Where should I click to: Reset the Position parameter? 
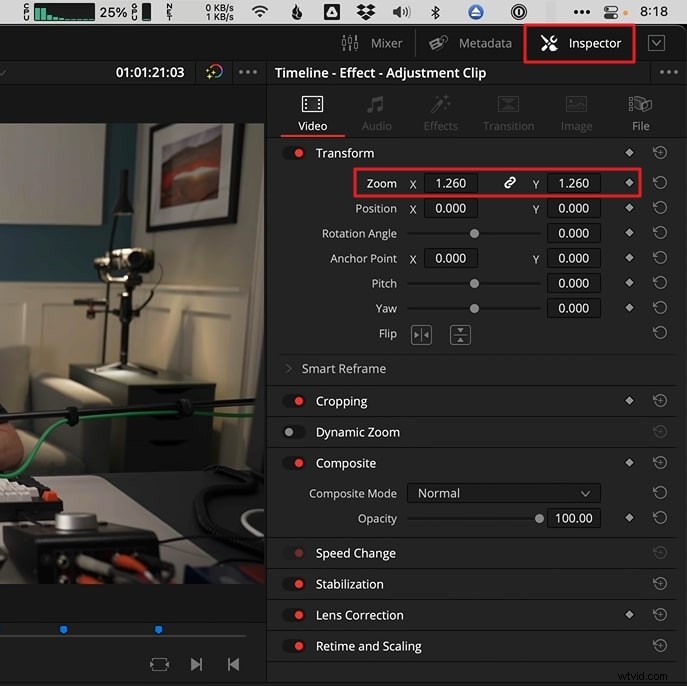point(660,208)
